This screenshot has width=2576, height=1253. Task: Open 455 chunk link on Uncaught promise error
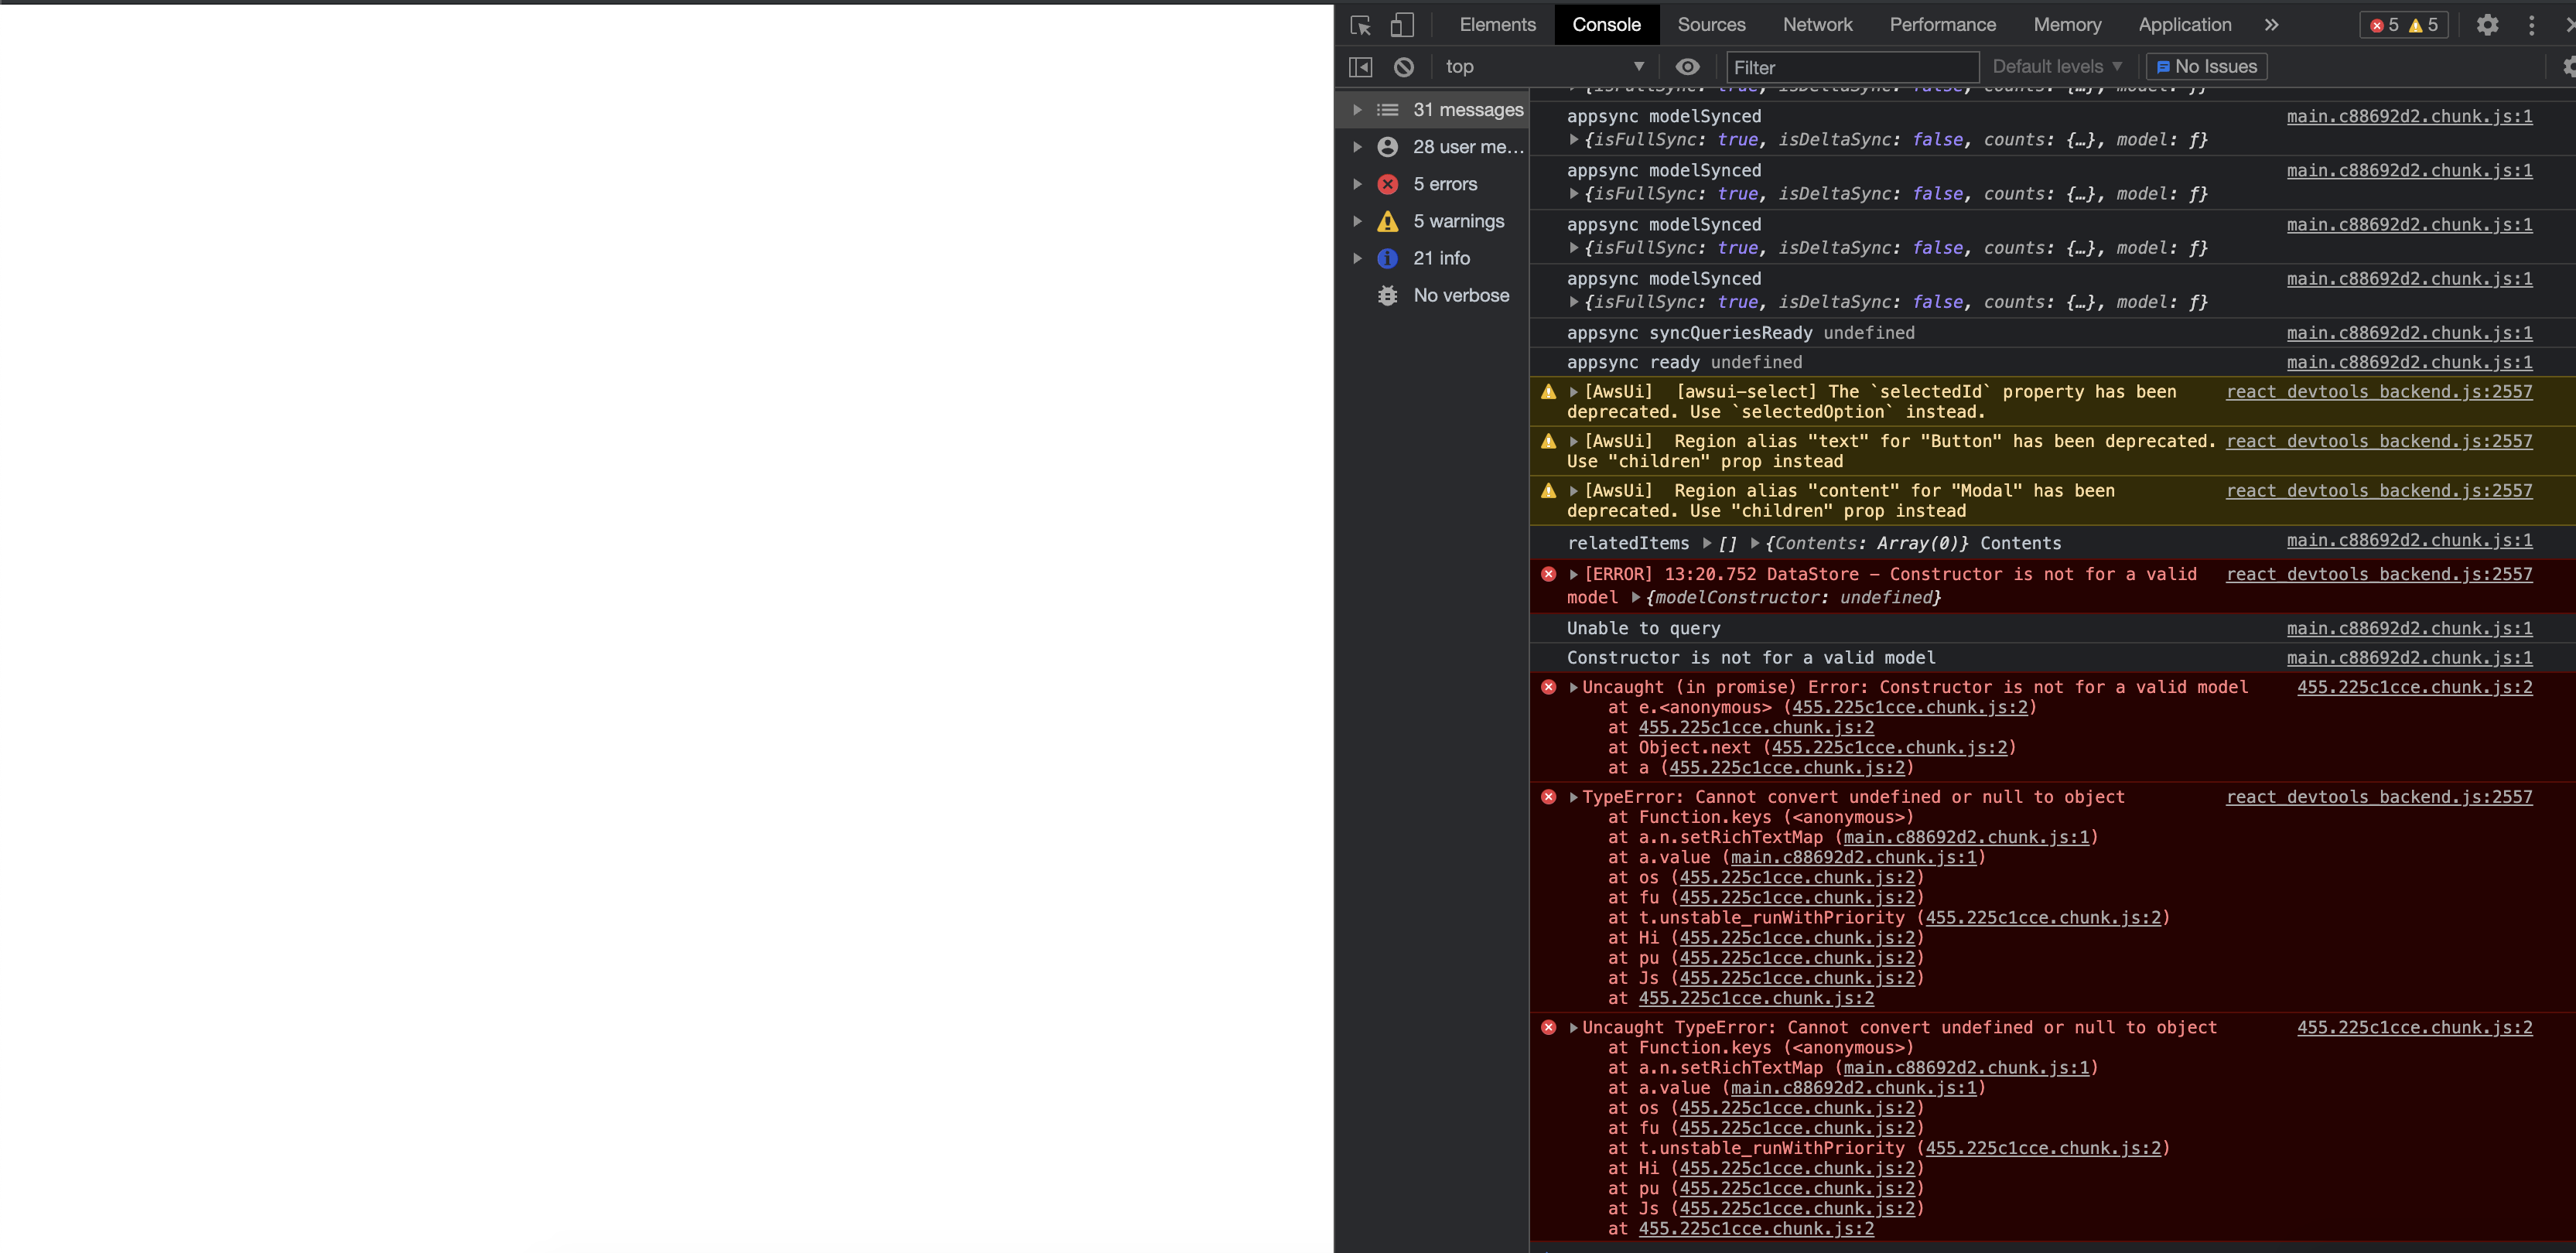[2414, 687]
